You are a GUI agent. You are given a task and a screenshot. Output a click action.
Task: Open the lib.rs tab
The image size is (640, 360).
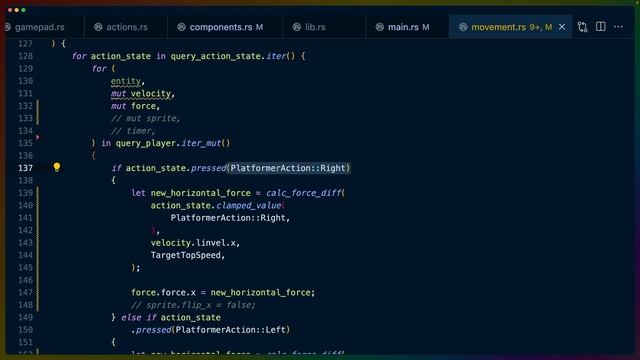coord(315,27)
